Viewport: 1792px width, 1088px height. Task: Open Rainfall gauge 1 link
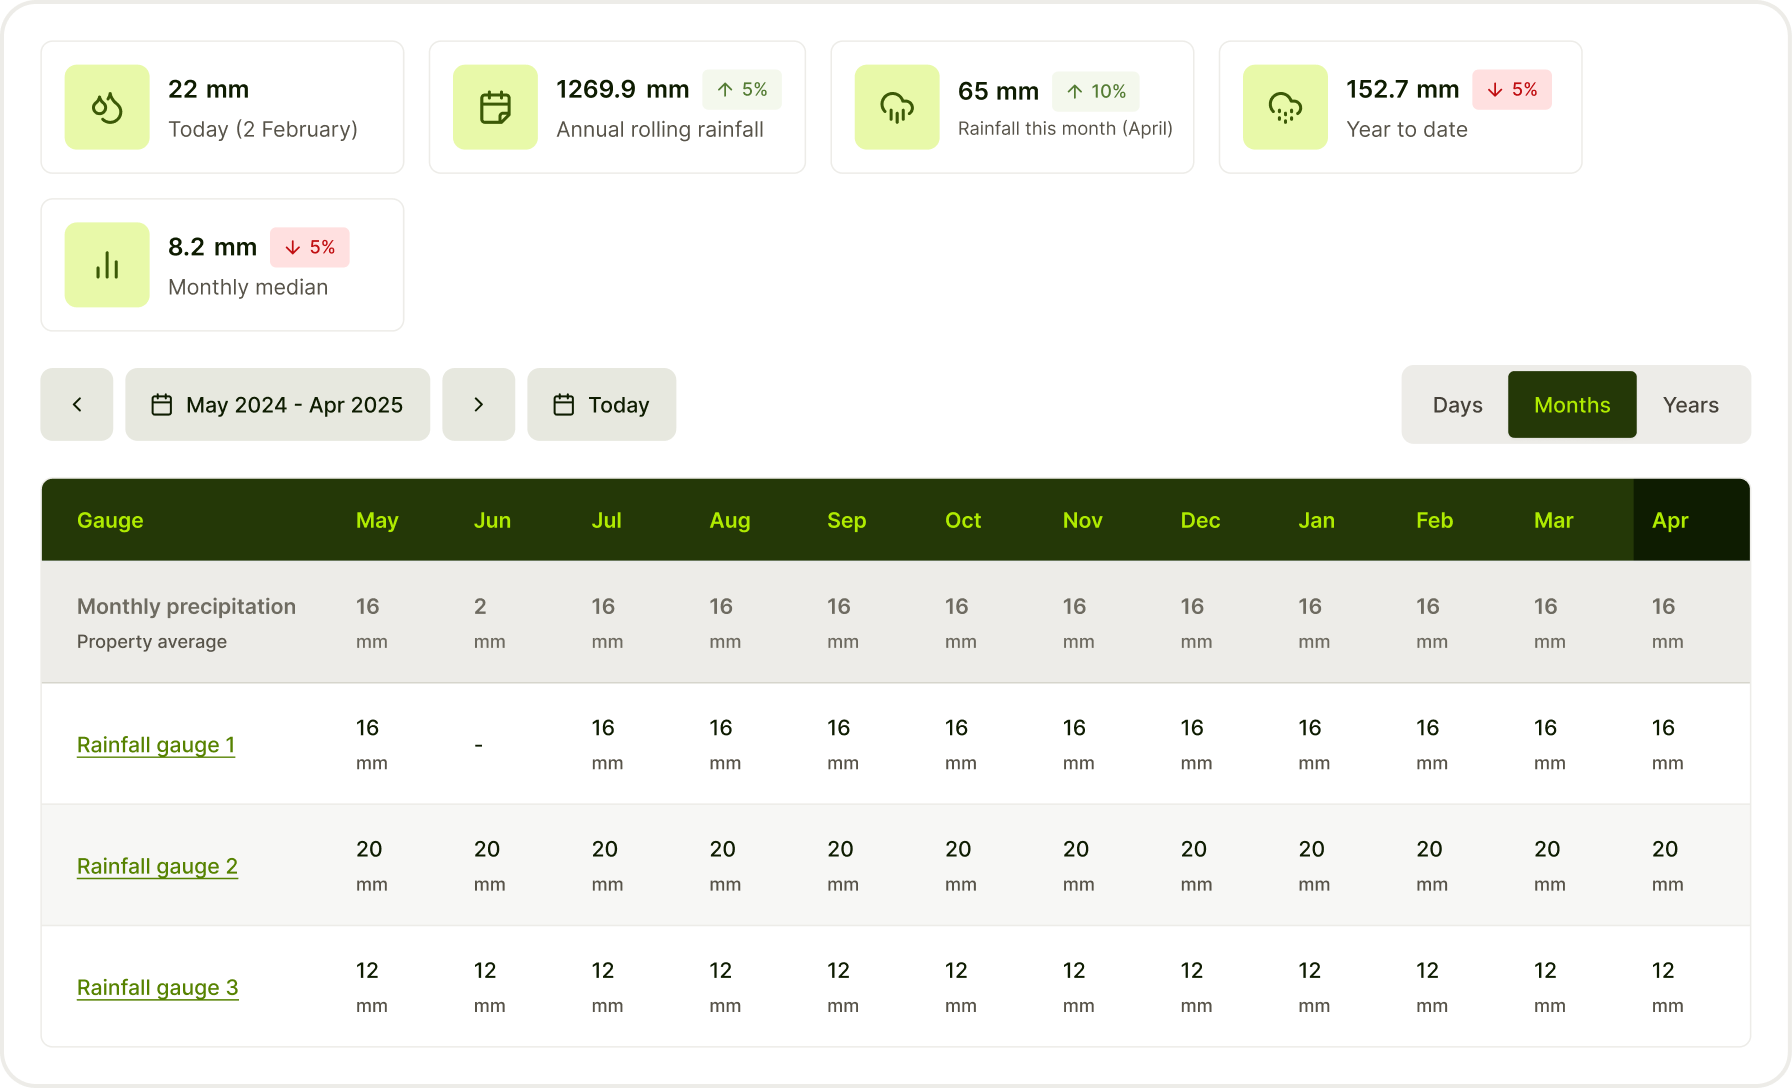coord(156,745)
